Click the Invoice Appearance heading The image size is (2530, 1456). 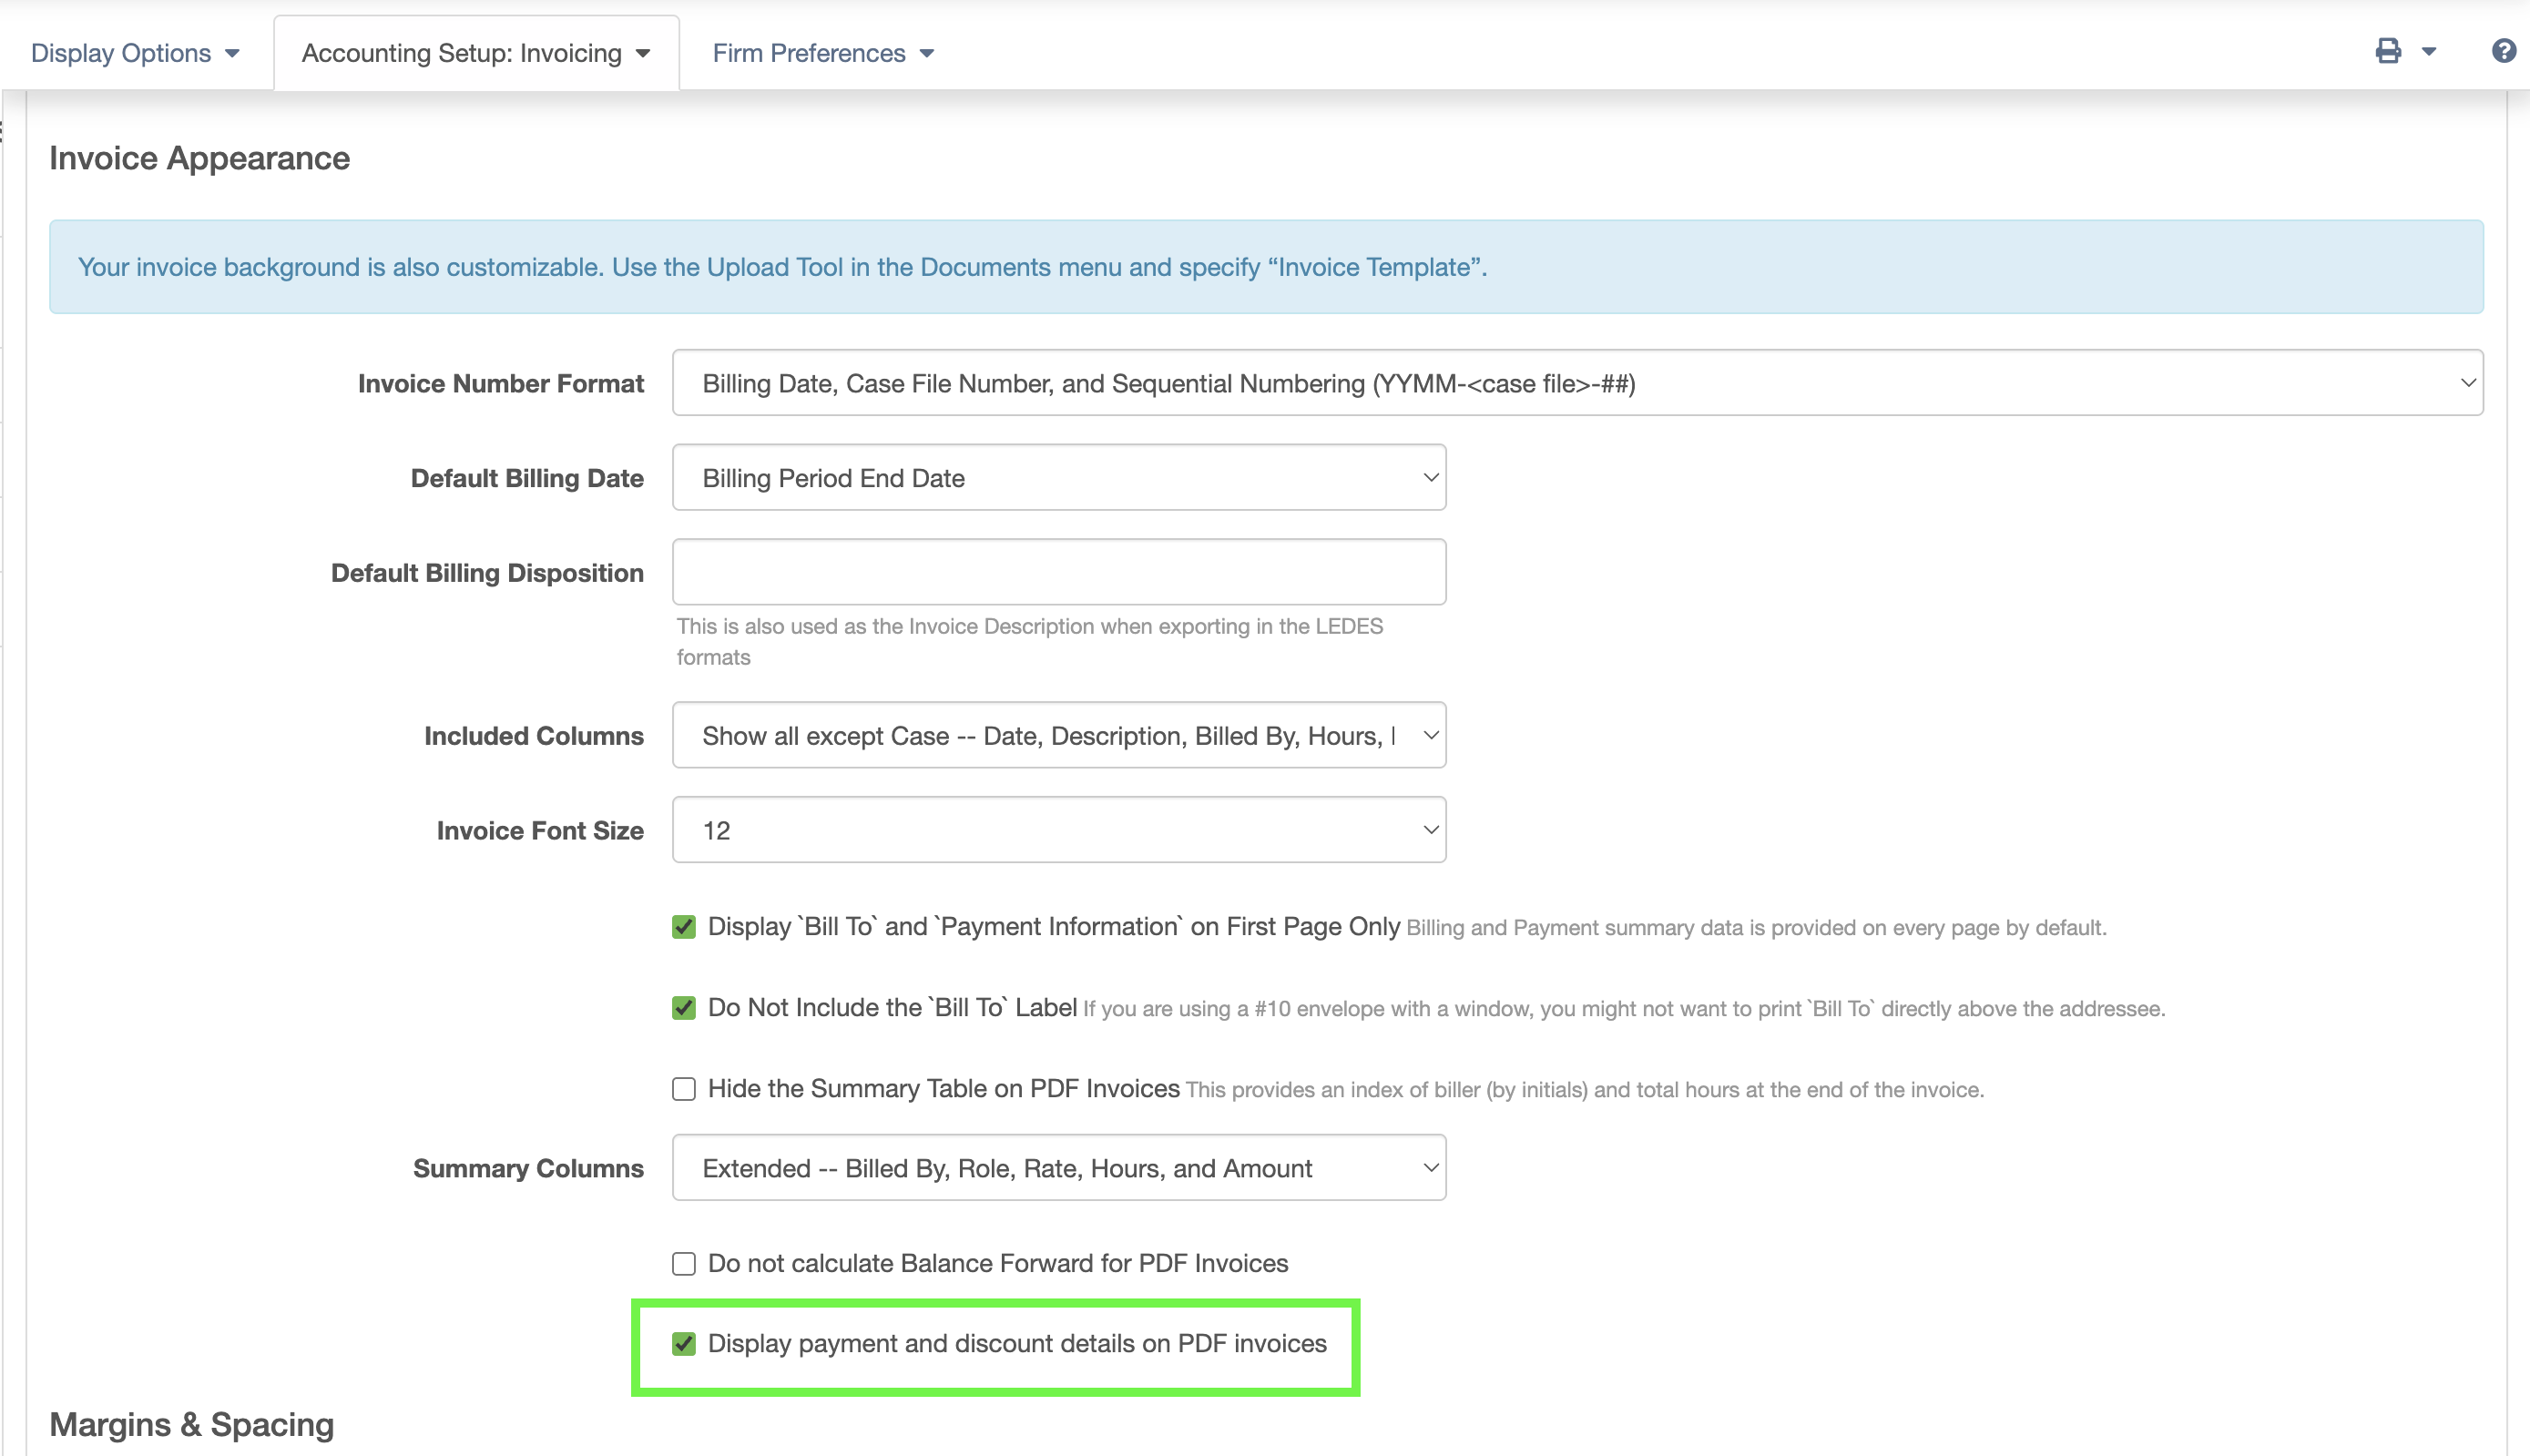pyautogui.click(x=199, y=158)
